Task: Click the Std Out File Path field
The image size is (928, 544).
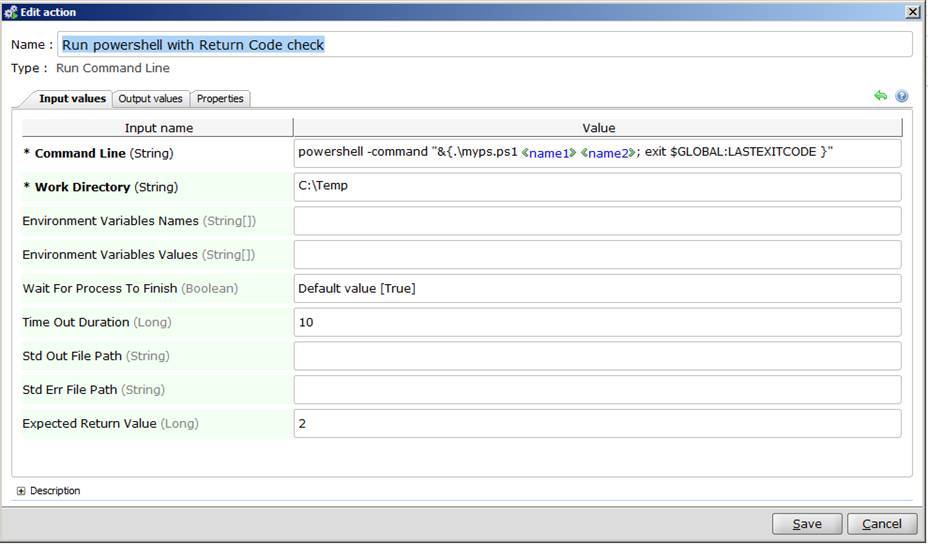Action: [x=597, y=356]
